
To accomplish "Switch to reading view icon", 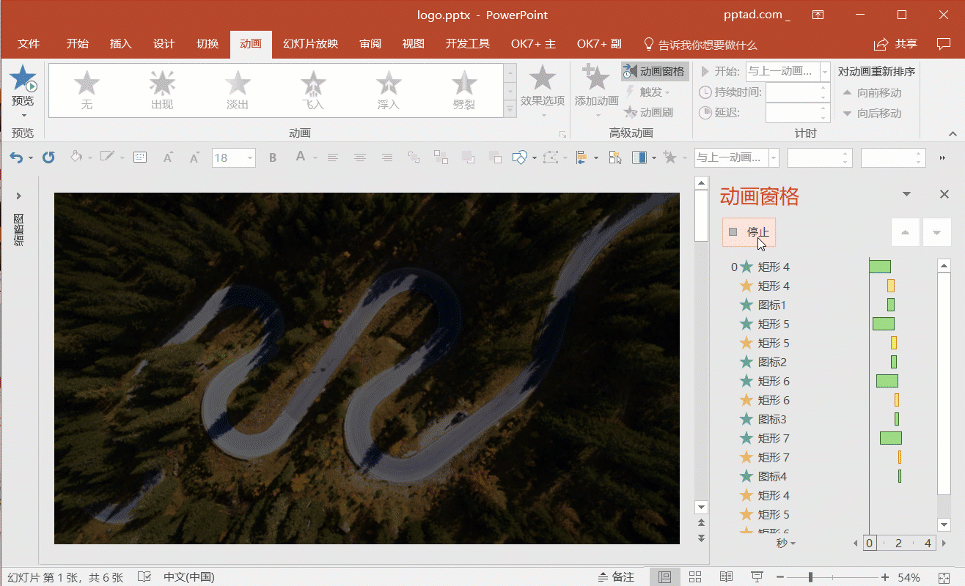I will tap(726, 577).
